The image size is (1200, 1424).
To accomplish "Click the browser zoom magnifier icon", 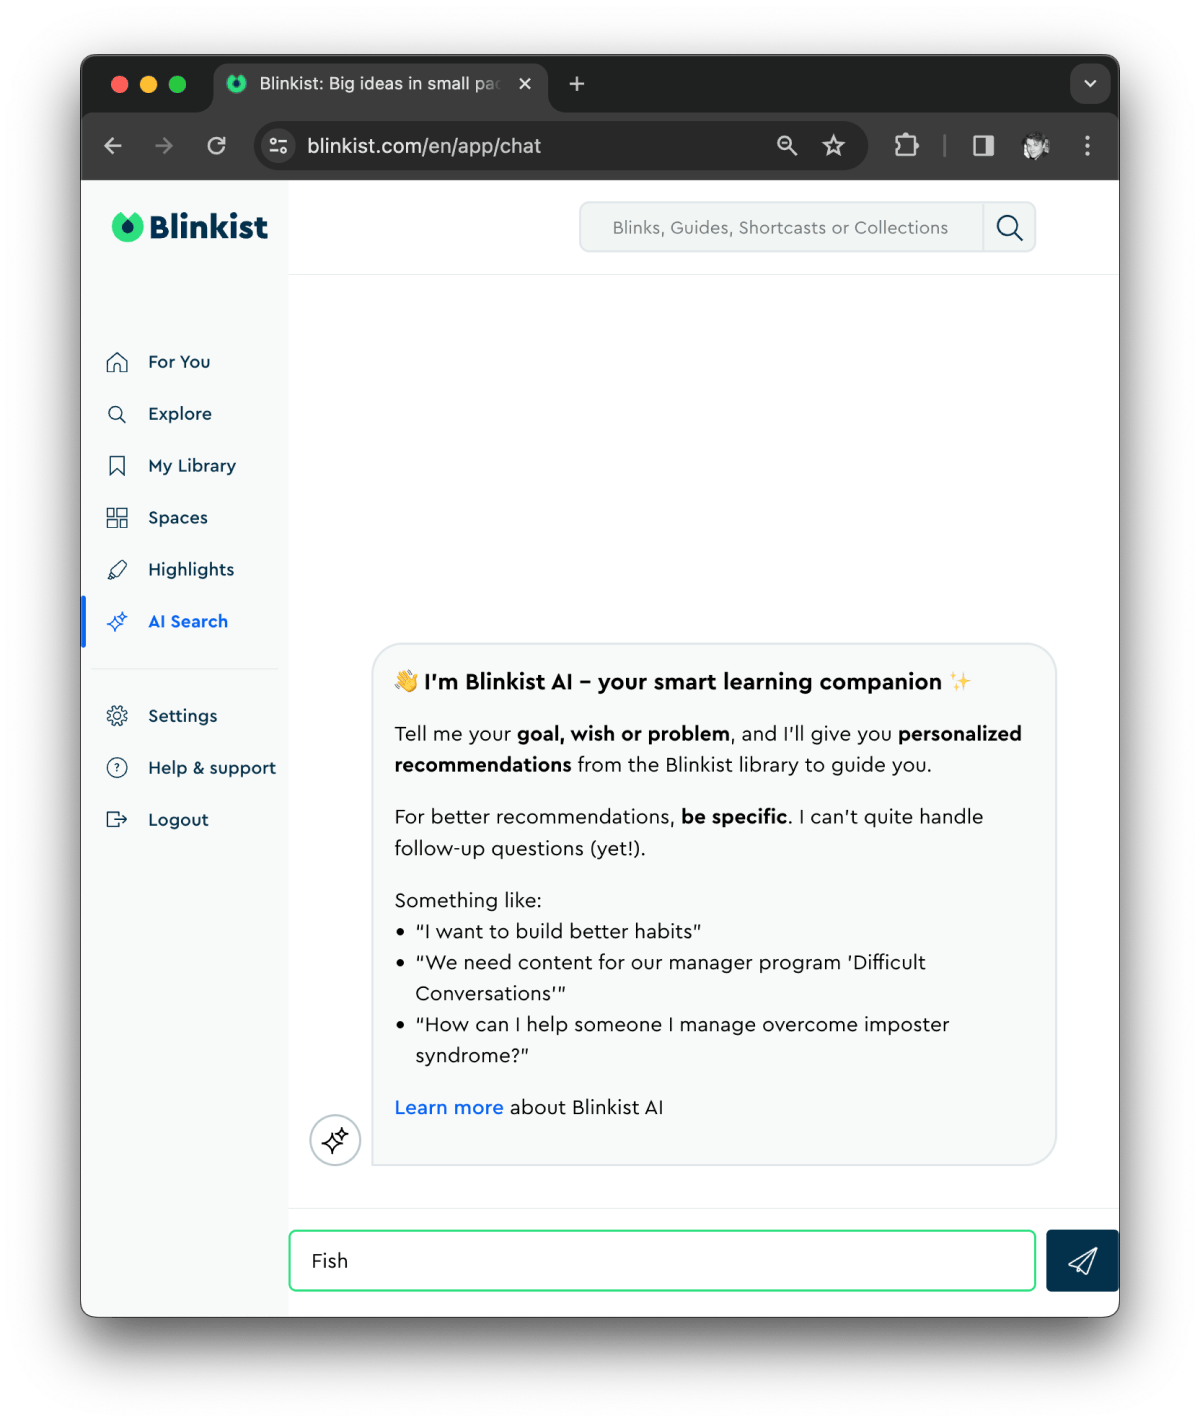I will pos(787,146).
